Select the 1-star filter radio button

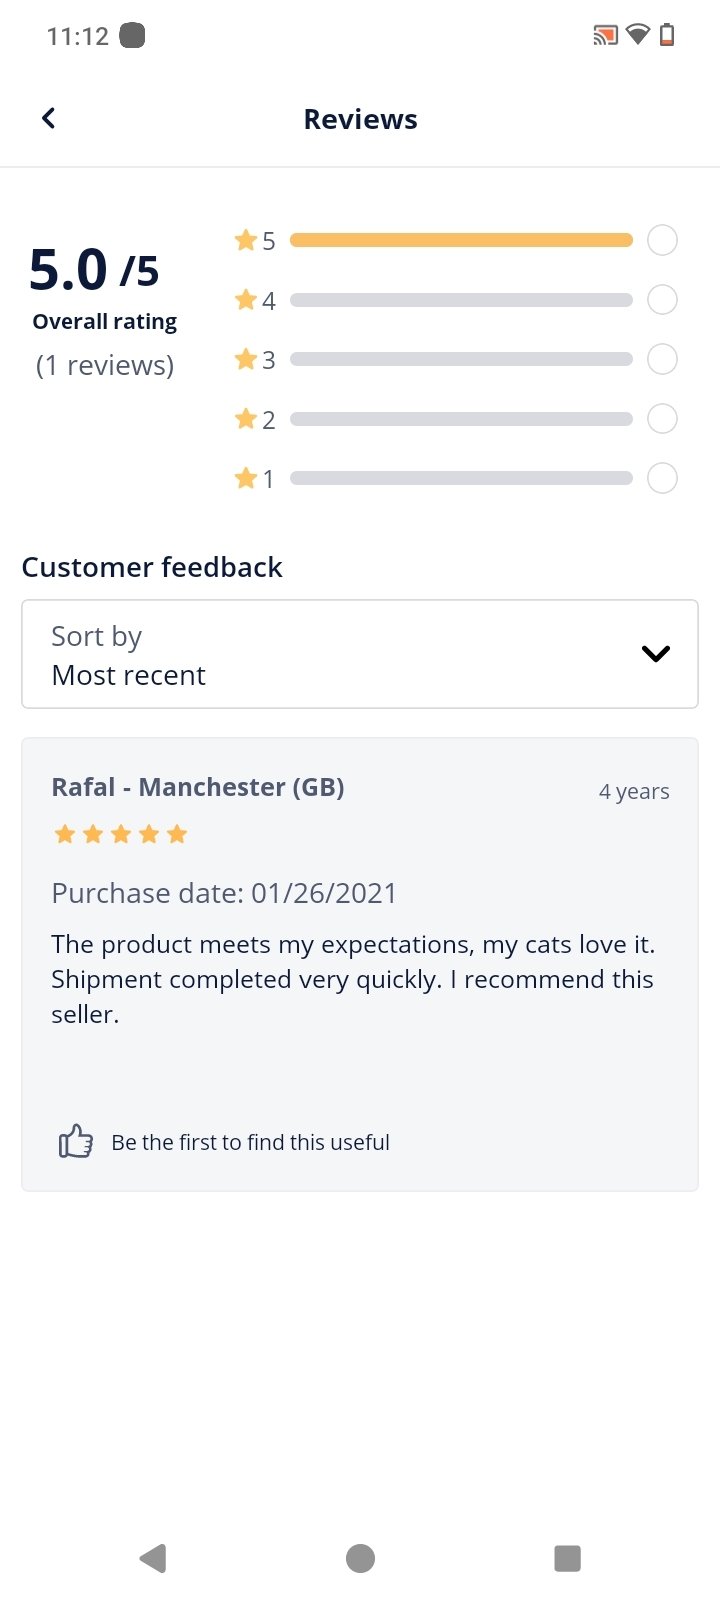pyautogui.click(x=662, y=478)
